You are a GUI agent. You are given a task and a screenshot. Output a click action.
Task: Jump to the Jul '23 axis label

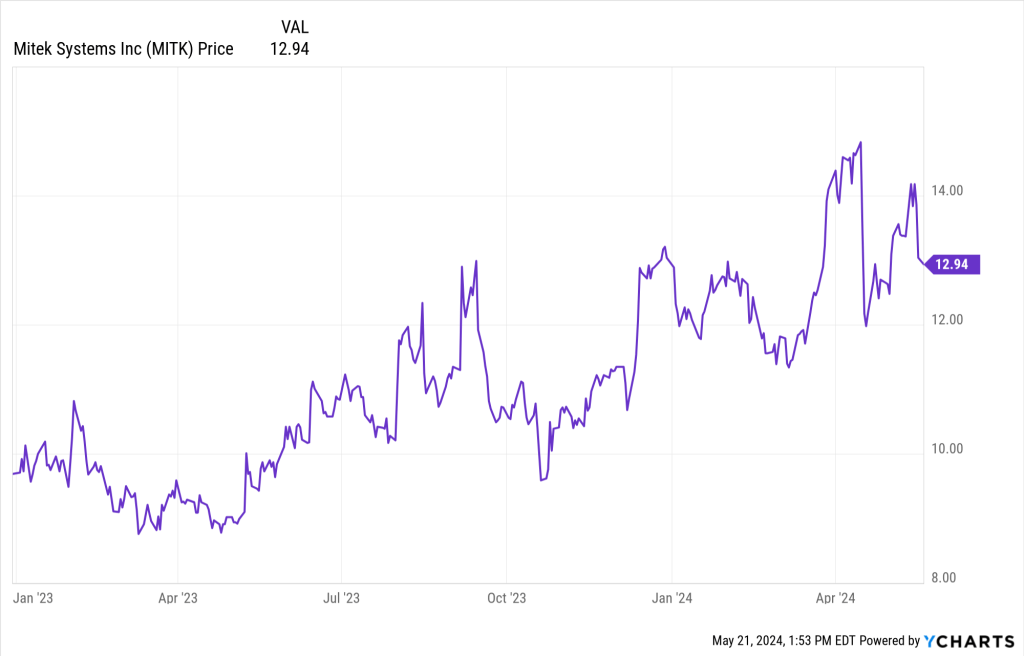pyautogui.click(x=341, y=598)
